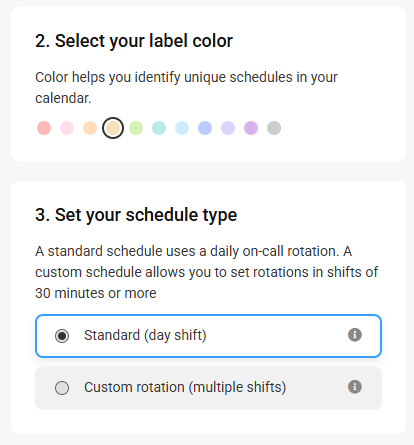This screenshot has width=414, height=445.
Task: Pick the pale lavender label color
Action: [228, 128]
